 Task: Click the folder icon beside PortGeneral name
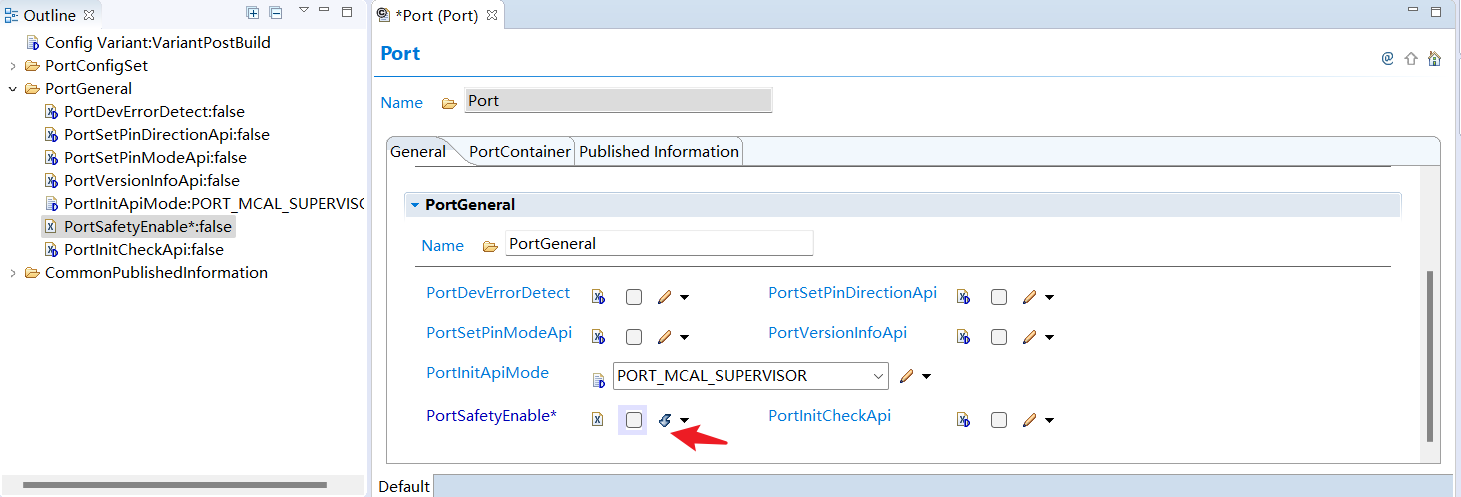pyautogui.click(x=490, y=246)
